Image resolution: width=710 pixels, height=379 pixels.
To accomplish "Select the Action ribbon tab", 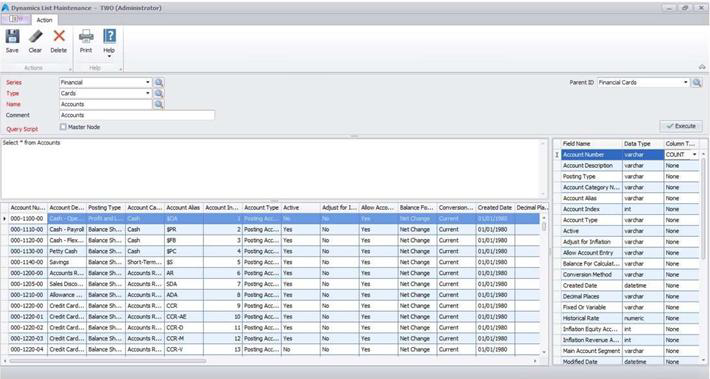I will point(44,20).
